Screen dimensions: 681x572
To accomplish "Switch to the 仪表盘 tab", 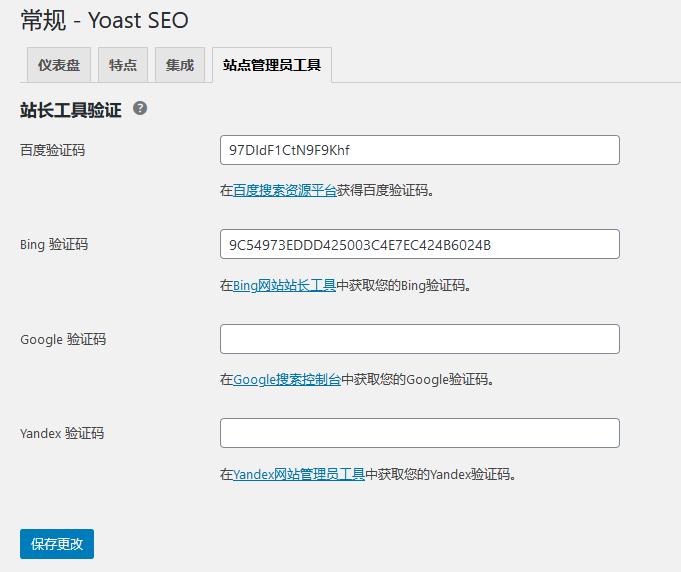I will pyautogui.click(x=59, y=65).
